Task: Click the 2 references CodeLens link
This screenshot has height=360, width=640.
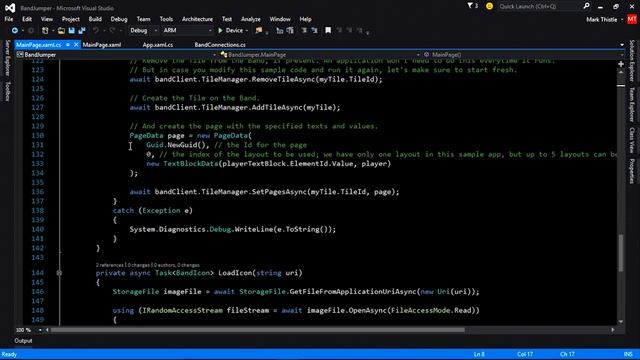Action: [109, 265]
